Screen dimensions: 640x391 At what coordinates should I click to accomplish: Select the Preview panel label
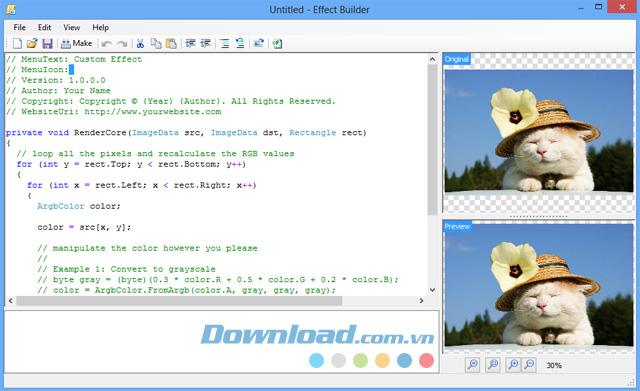pyautogui.click(x=457, y=227)
